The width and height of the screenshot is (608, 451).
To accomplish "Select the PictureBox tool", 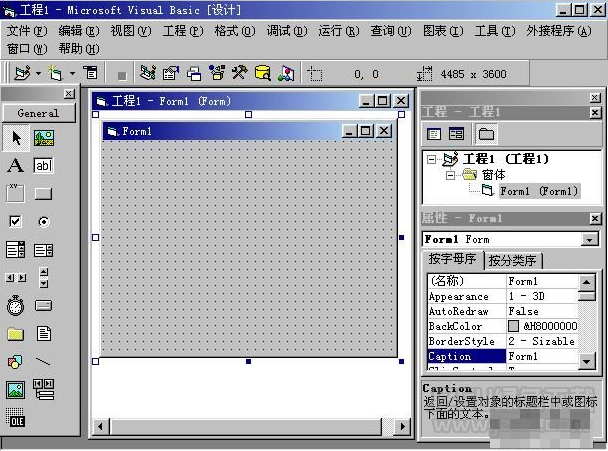I will [x=44, y=138].
